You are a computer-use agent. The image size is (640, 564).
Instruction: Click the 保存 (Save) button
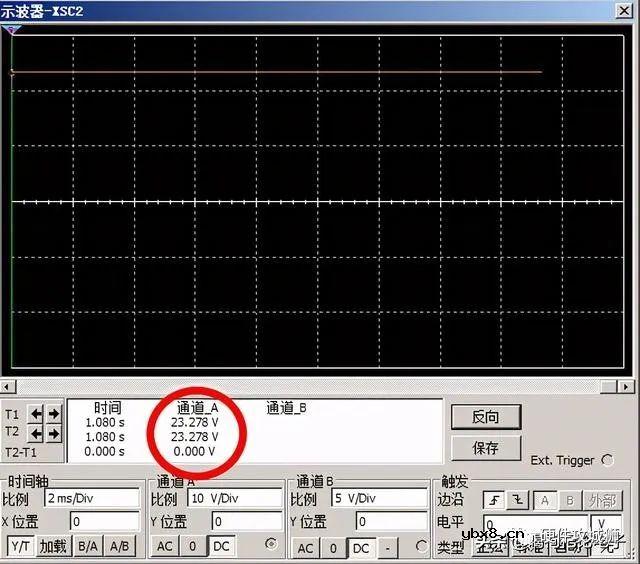pos(485,447)
